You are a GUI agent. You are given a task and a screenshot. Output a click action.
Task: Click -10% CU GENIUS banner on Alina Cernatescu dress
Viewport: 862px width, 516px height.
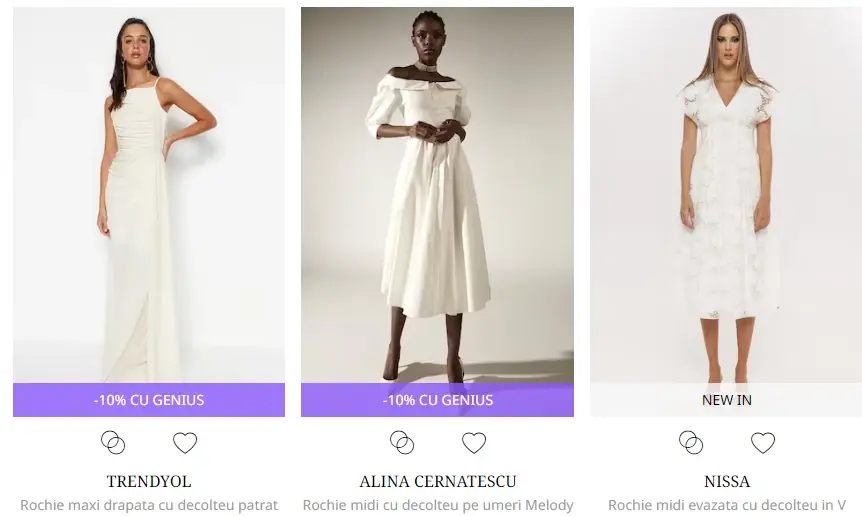point(438,400)
